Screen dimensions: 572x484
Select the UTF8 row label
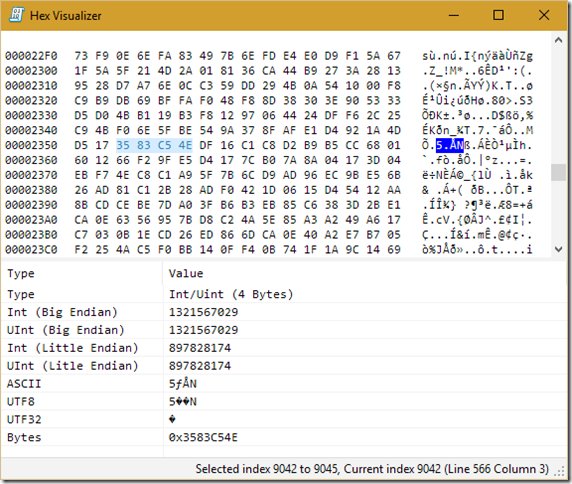(x=21, y=402)
